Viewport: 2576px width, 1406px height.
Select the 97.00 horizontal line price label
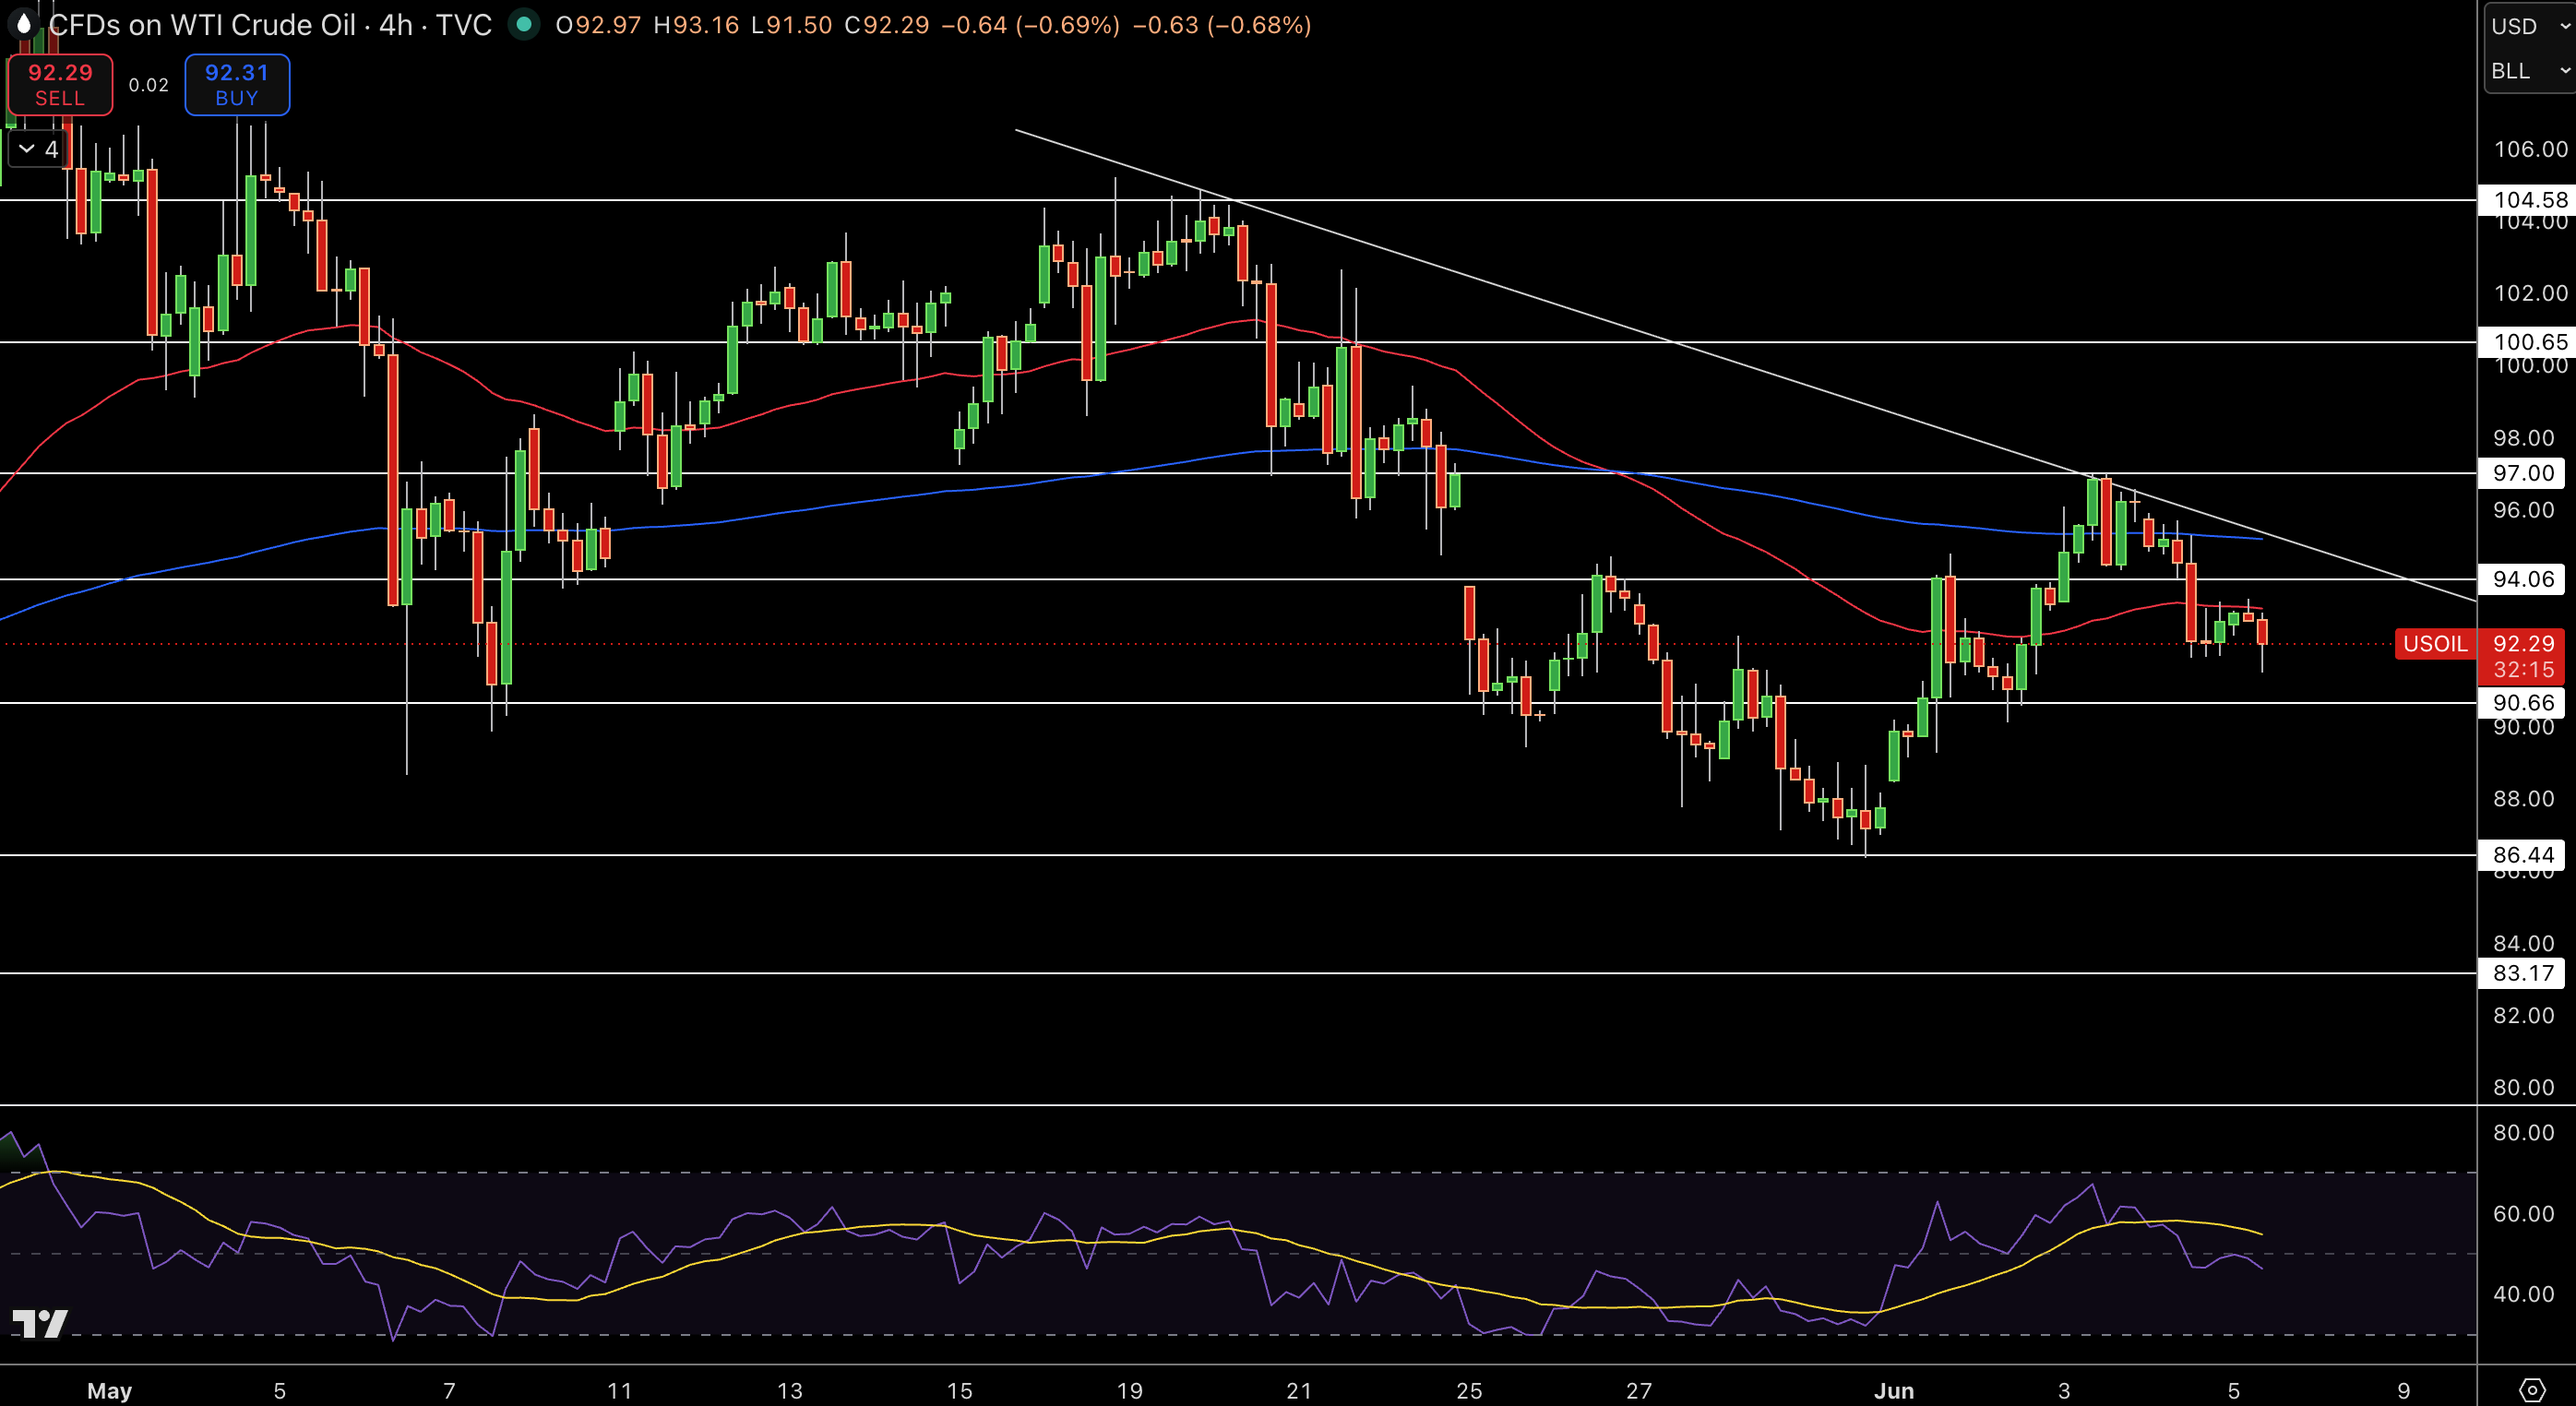[2522, 473]
